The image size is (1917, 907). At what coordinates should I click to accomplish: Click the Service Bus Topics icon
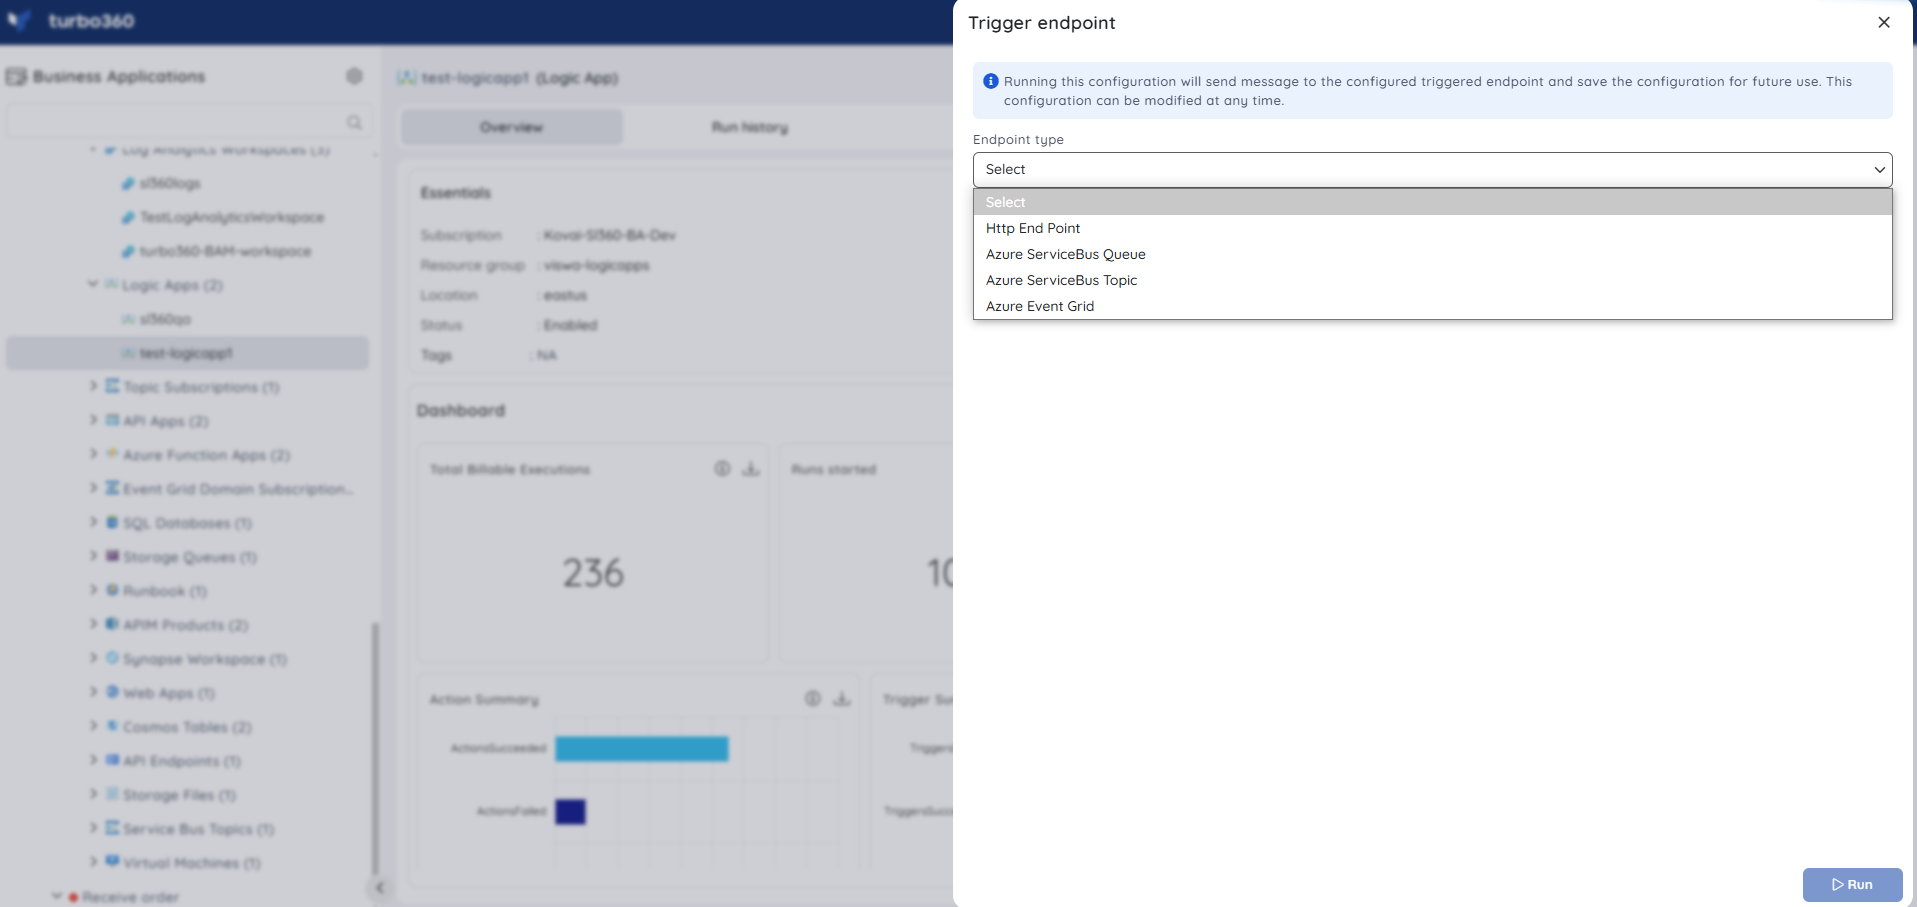click(113, 828)
